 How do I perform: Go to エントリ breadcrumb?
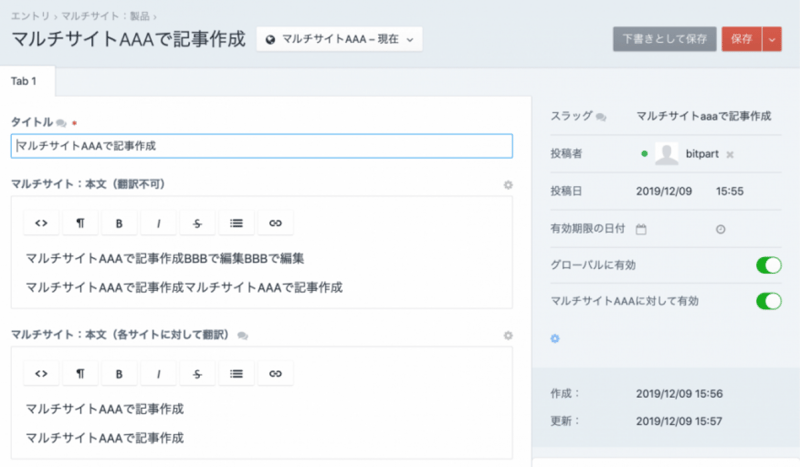[x=31, y=16]
